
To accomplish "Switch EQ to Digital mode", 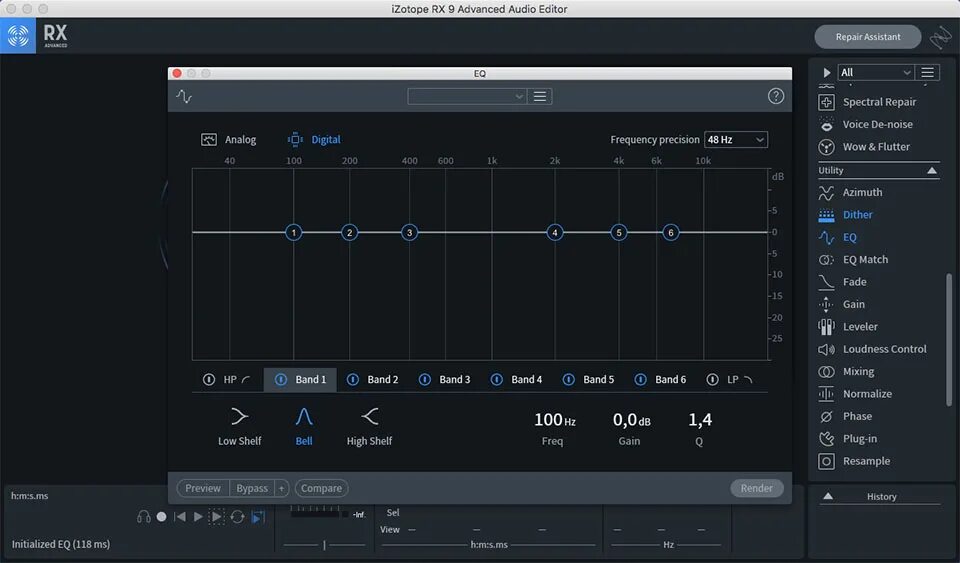I will pos(314,140).
